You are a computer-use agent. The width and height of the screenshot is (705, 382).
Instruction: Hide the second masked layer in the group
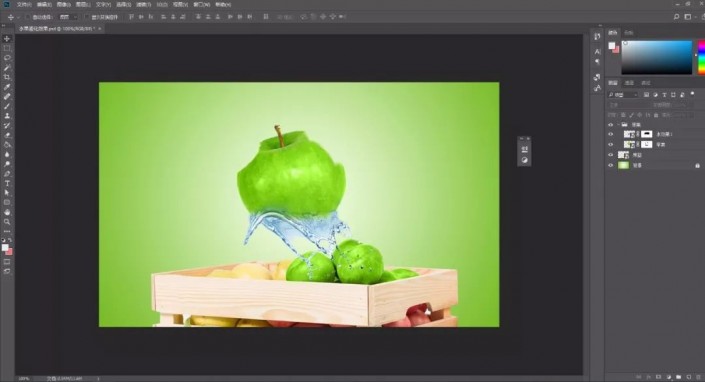tap(610, 144)
